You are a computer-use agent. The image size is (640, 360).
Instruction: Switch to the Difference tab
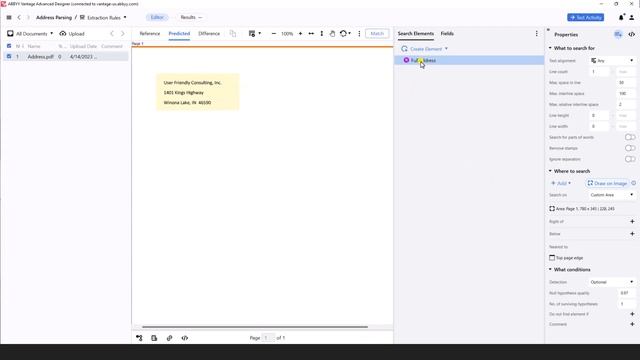209,33
